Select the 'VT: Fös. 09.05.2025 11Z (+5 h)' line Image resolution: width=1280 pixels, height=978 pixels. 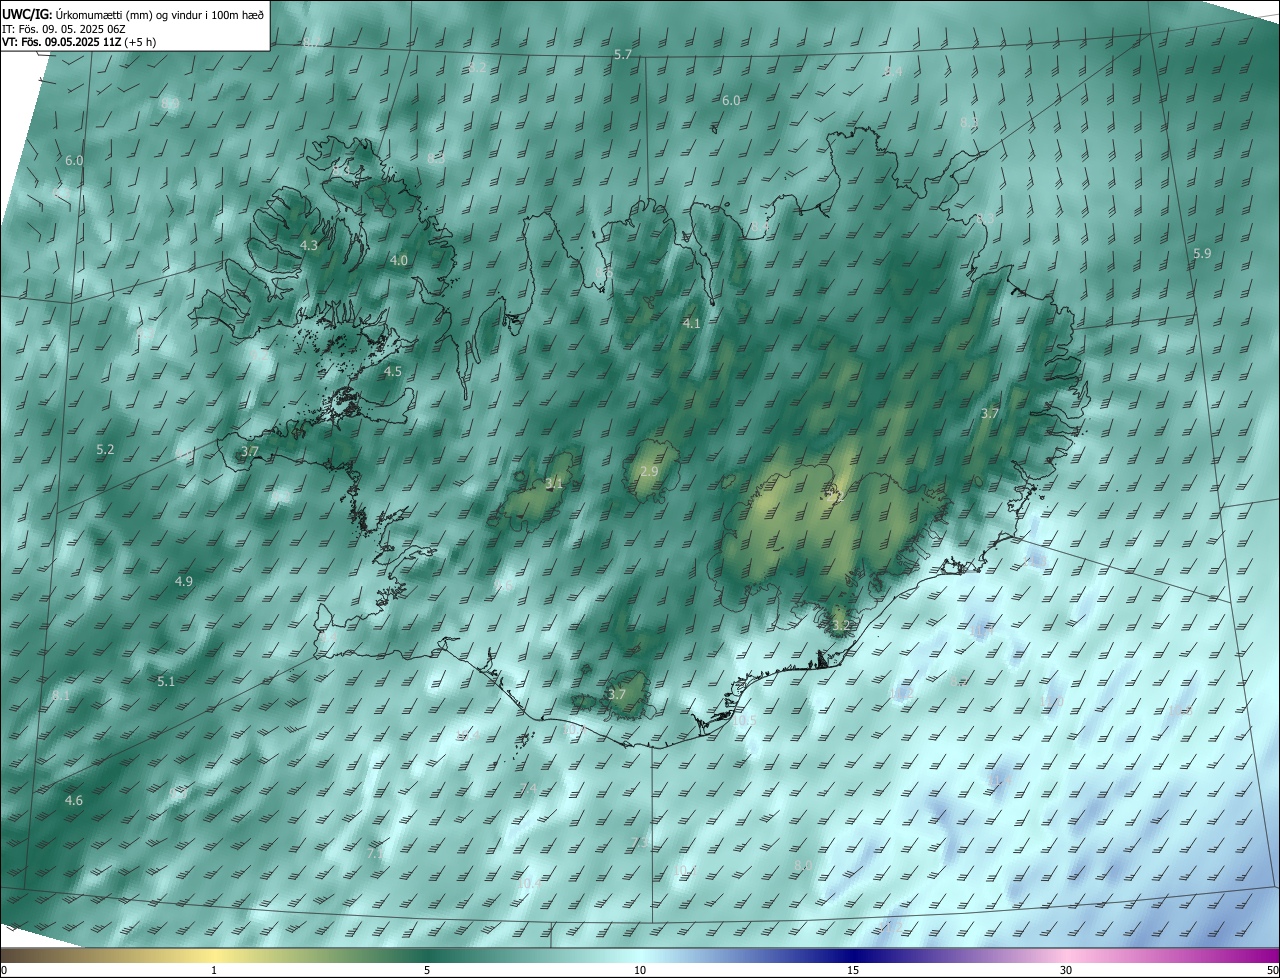tap(79, 42)
